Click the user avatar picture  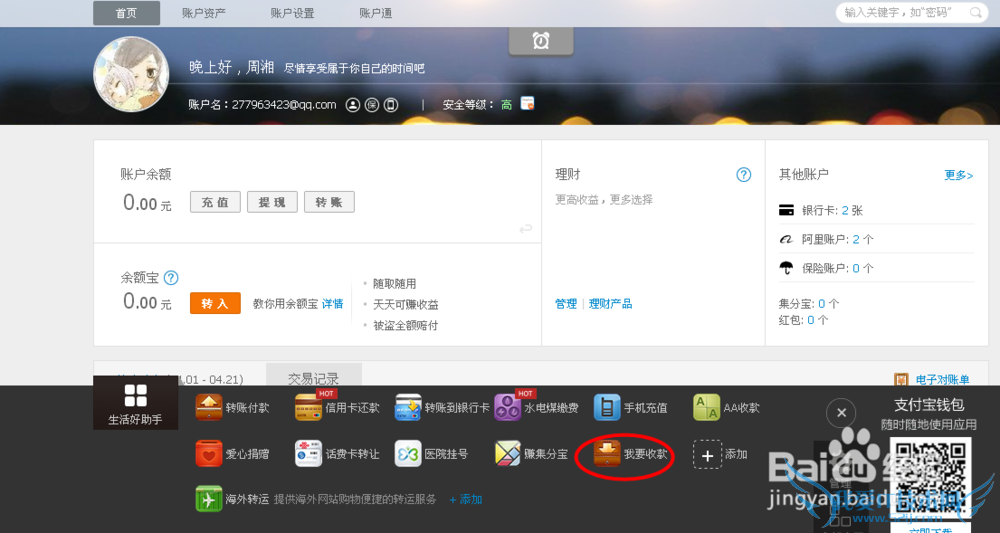pos(131,73)
